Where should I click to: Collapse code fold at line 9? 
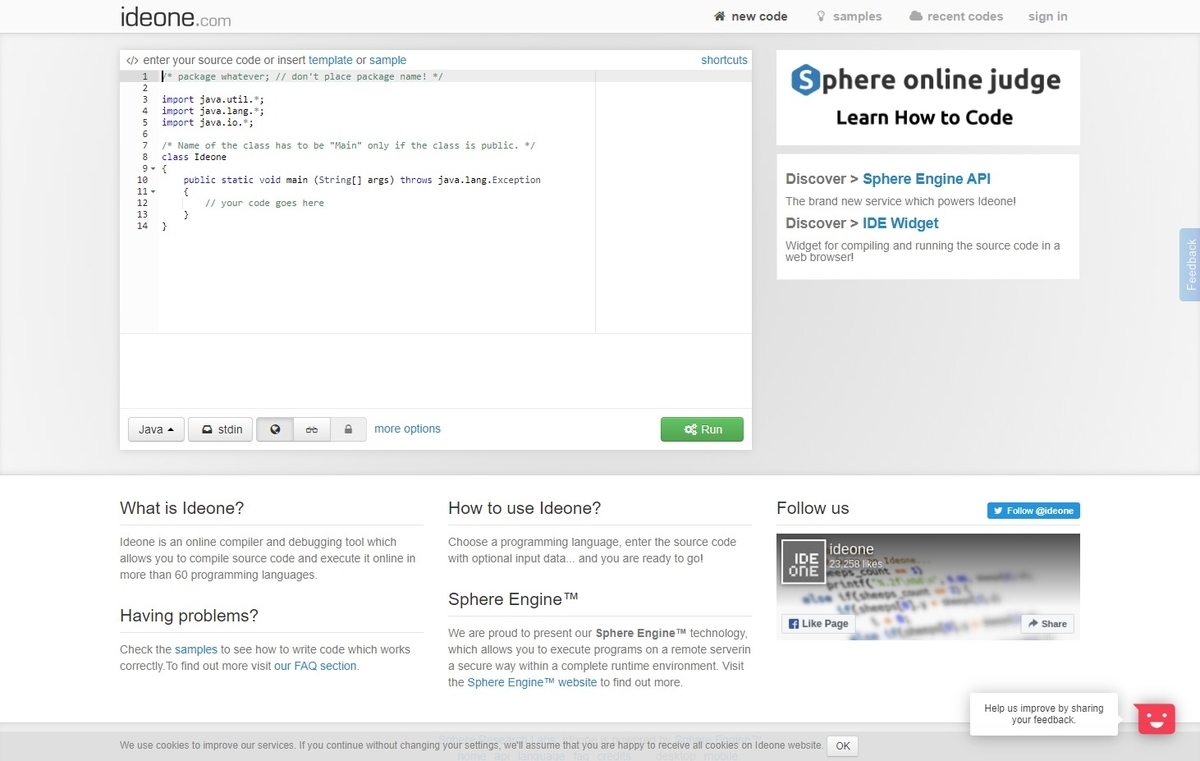coord(152,169)
